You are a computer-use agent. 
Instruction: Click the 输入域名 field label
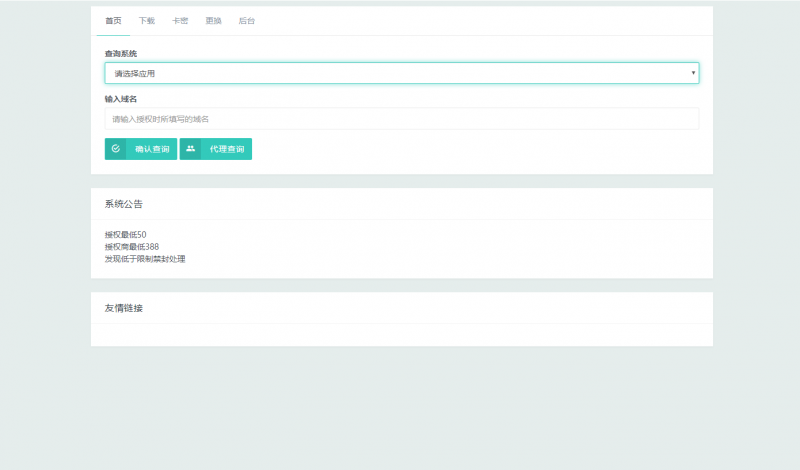pyautogui.click(x=121, y=99)
